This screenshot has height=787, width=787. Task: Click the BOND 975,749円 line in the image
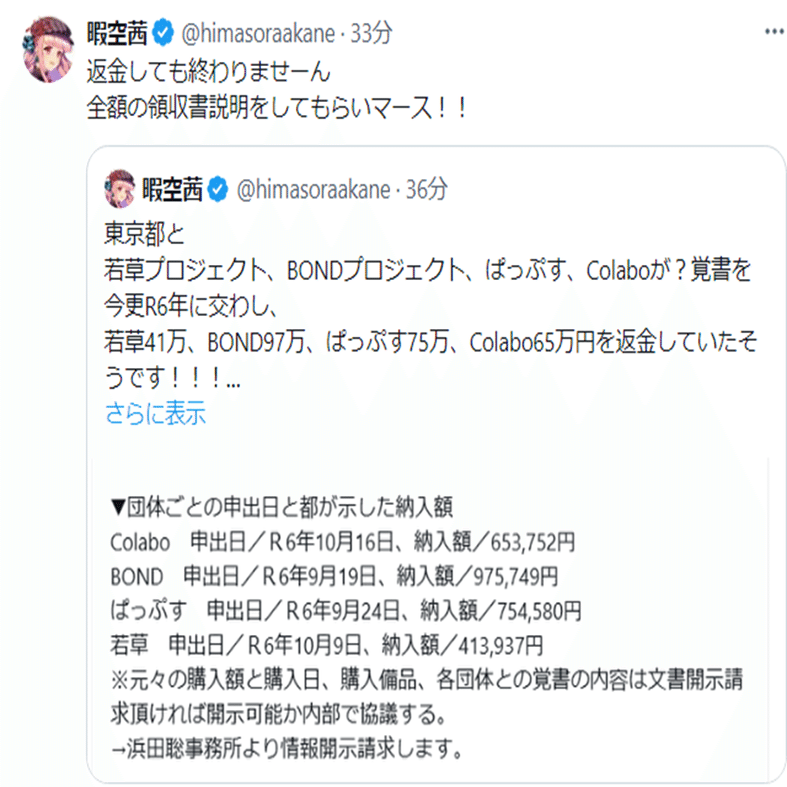(335, 575)
